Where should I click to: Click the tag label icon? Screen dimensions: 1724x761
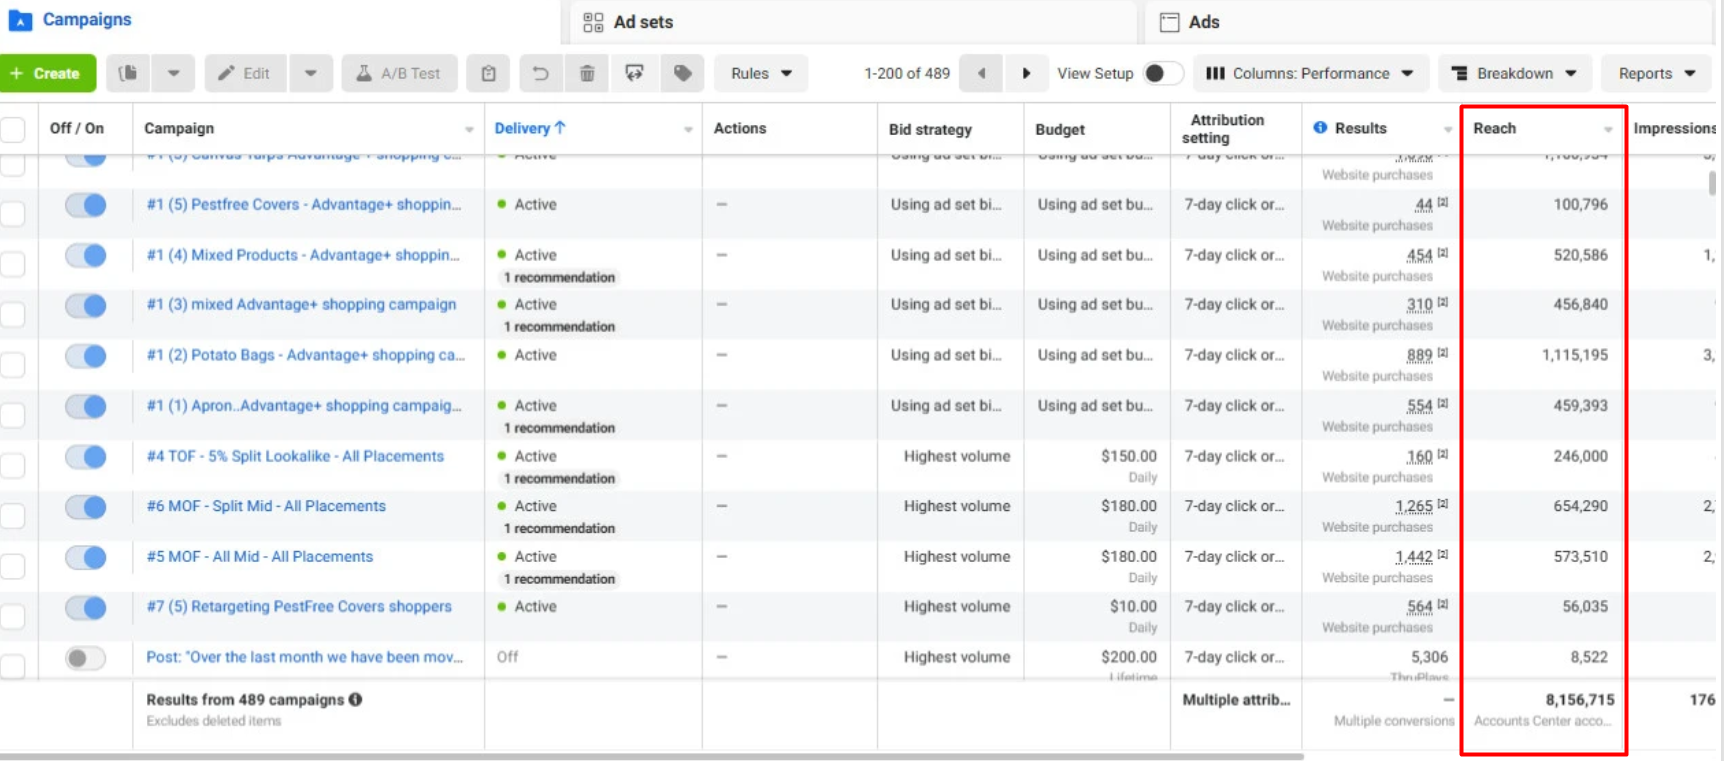(683, 73)
